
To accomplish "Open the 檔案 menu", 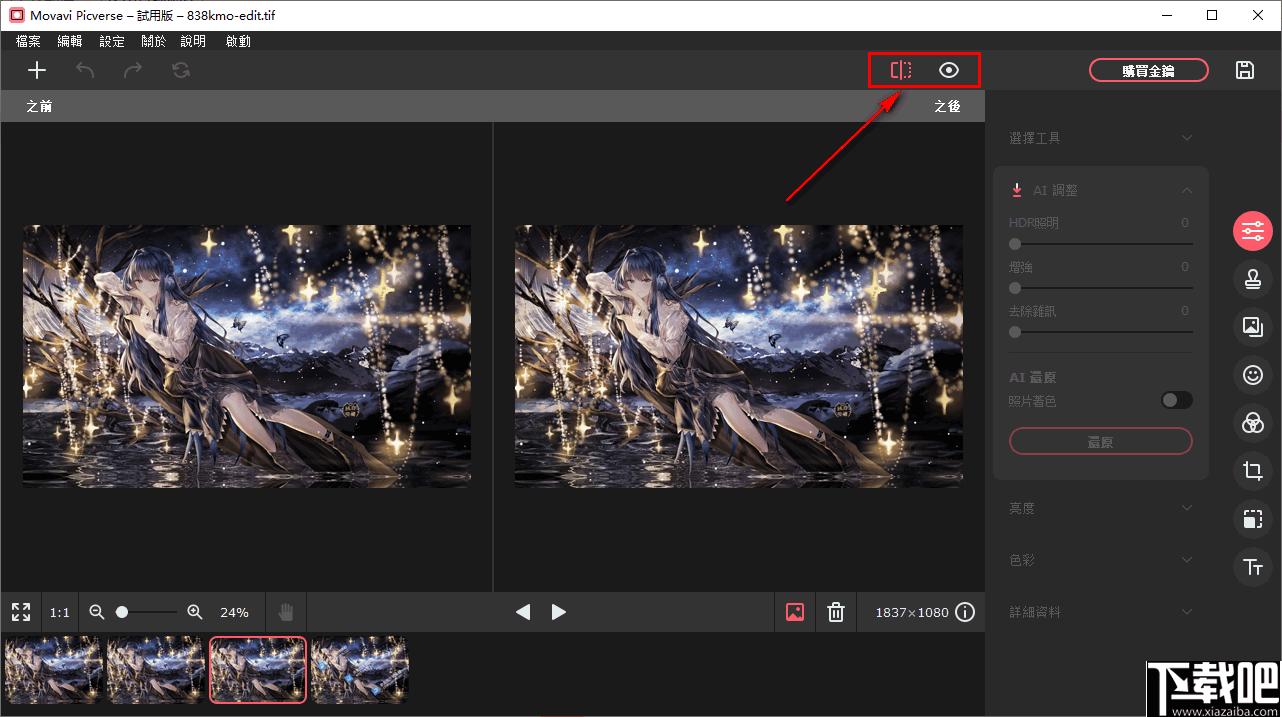I will click(29, 41).
